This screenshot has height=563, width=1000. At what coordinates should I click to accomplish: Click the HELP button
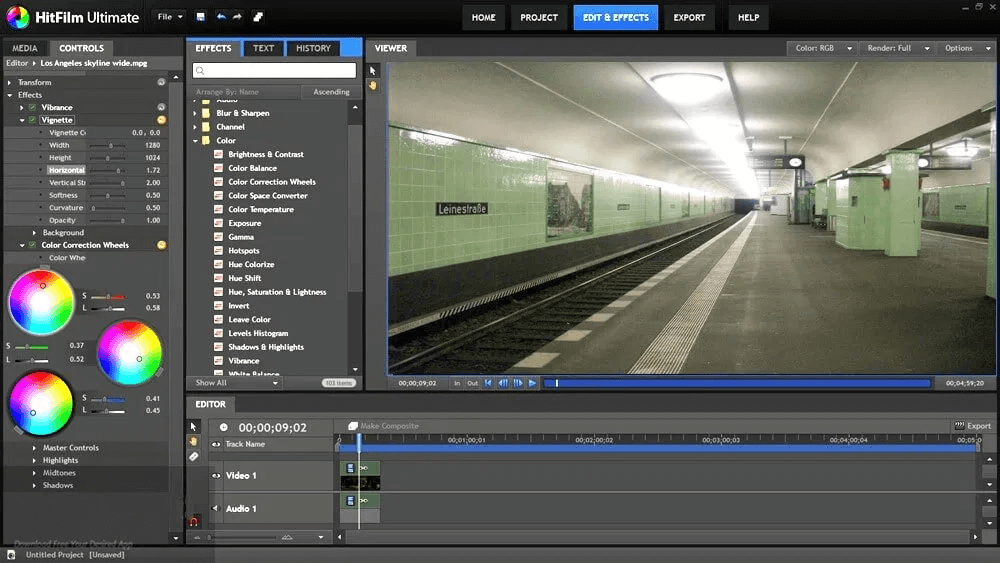pyautogui.click(x=748, y=17)
